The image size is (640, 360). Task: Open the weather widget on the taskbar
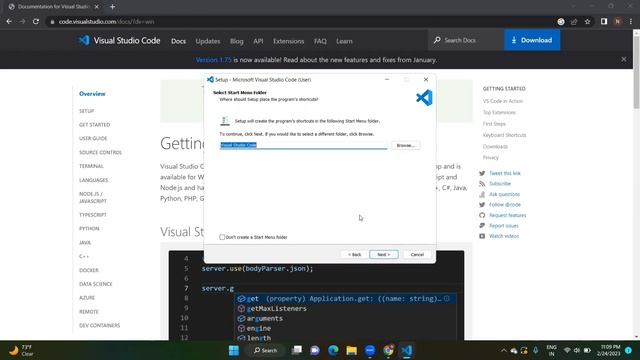click(x=21, y=350)
